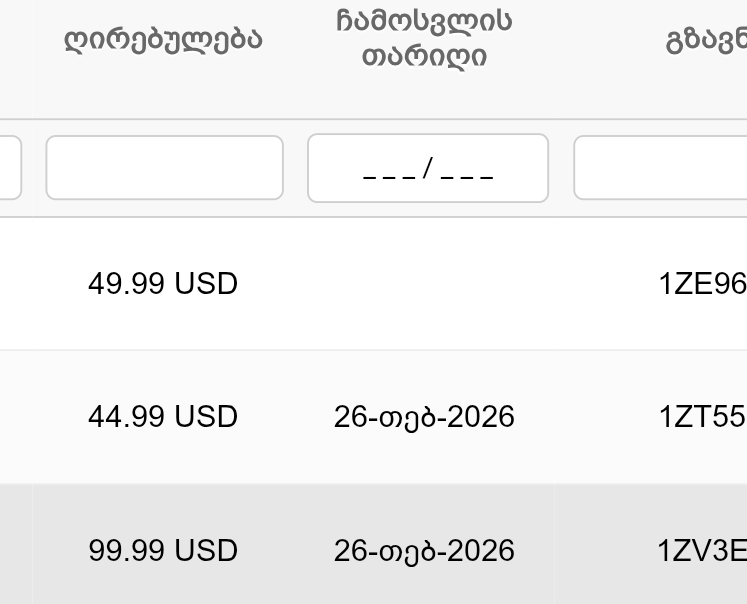Click the partially visible გზავნ column header
The height and width of the screenshot is (604, 747).
coord(705,41)
